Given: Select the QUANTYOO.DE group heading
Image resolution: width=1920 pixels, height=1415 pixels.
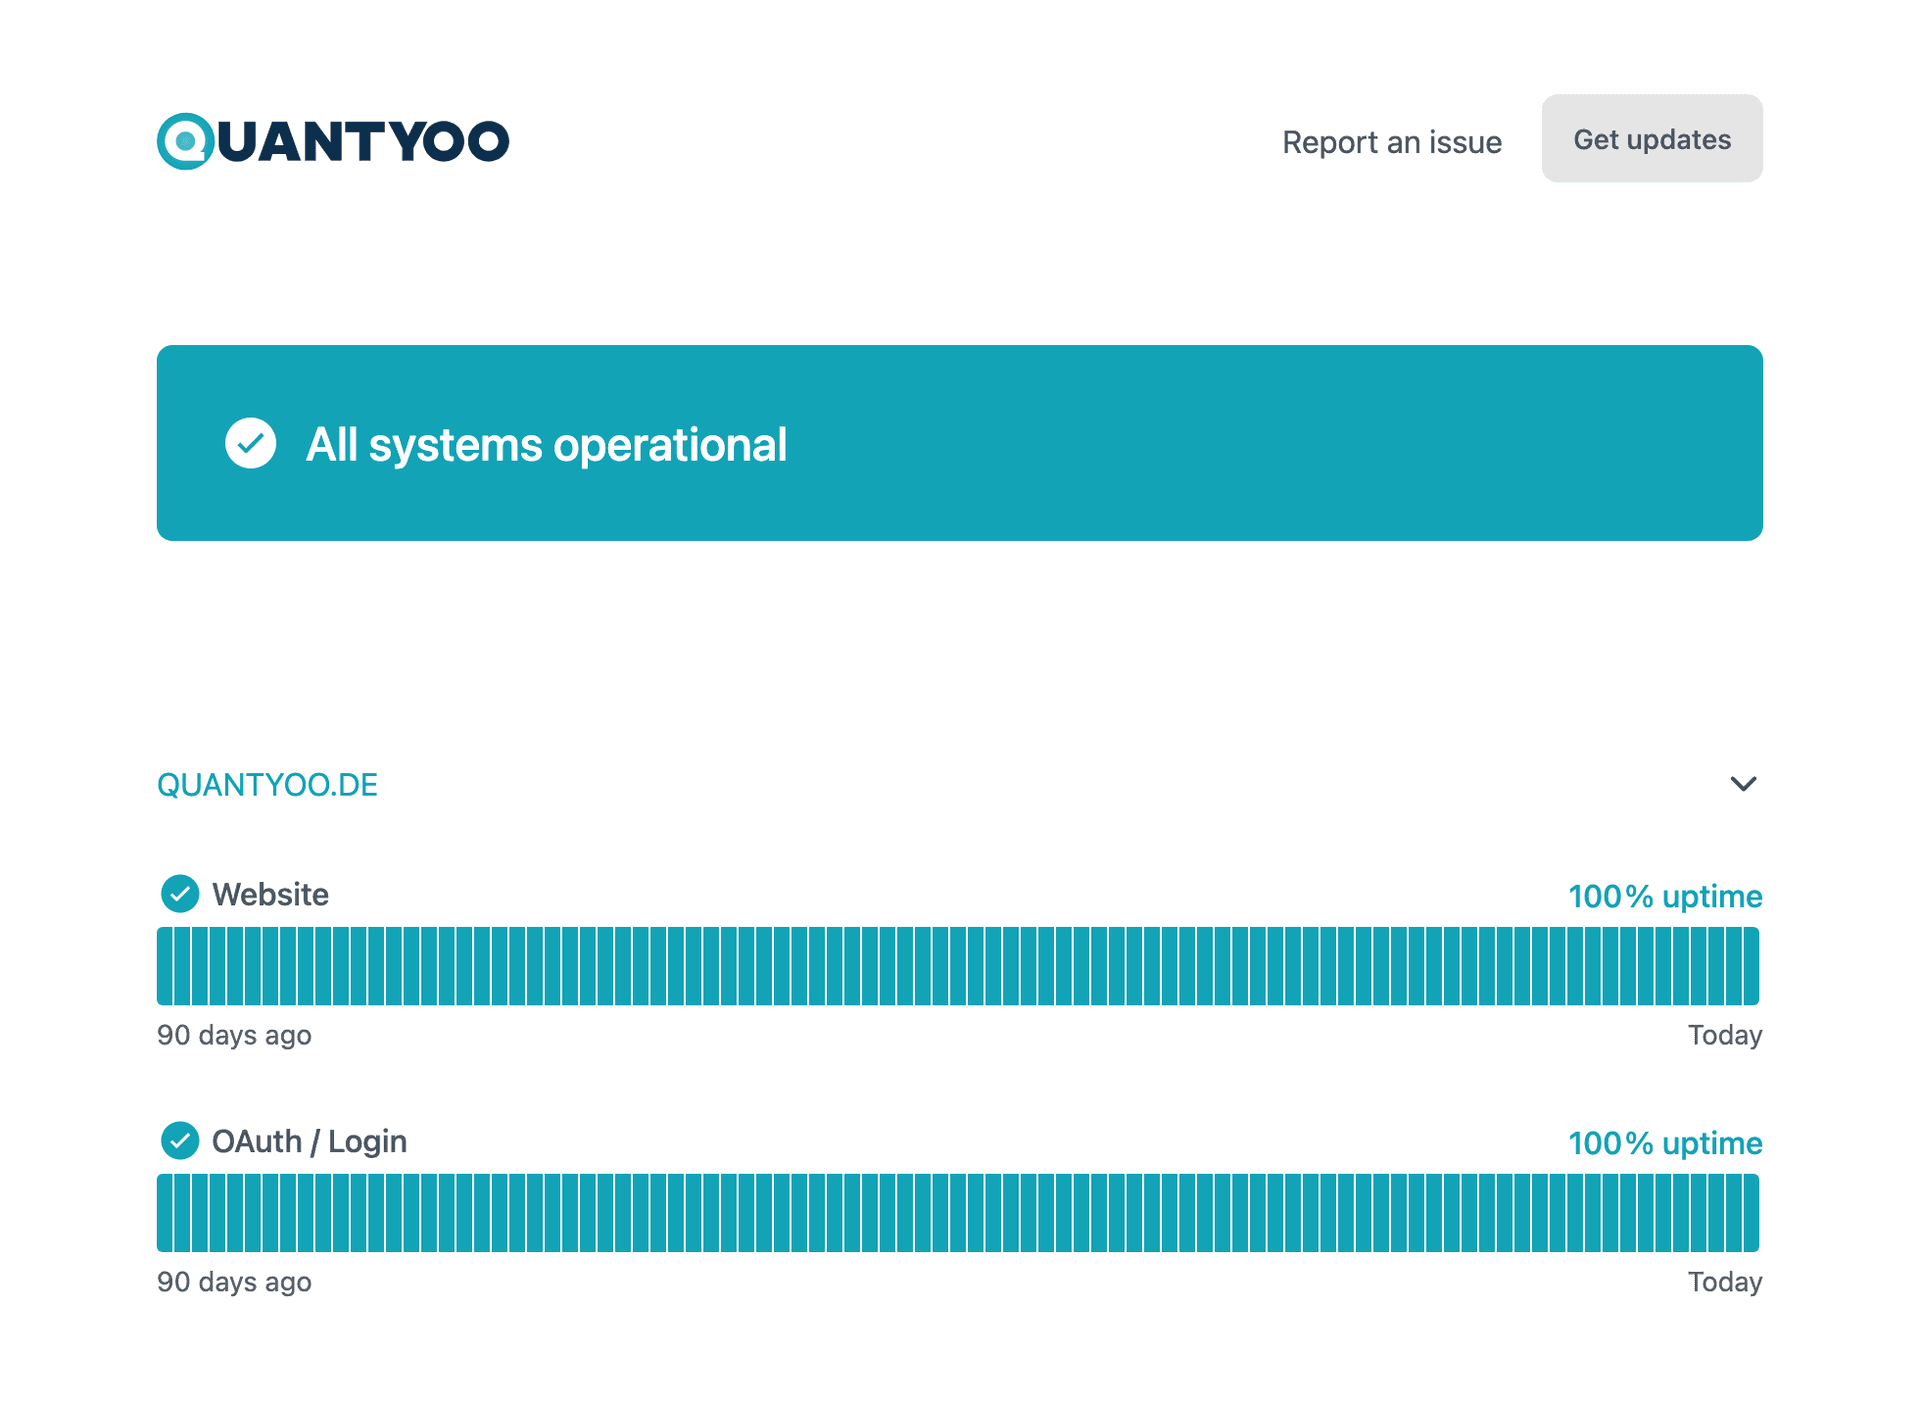Looking at the screenshot, I should tap(267, 785).
